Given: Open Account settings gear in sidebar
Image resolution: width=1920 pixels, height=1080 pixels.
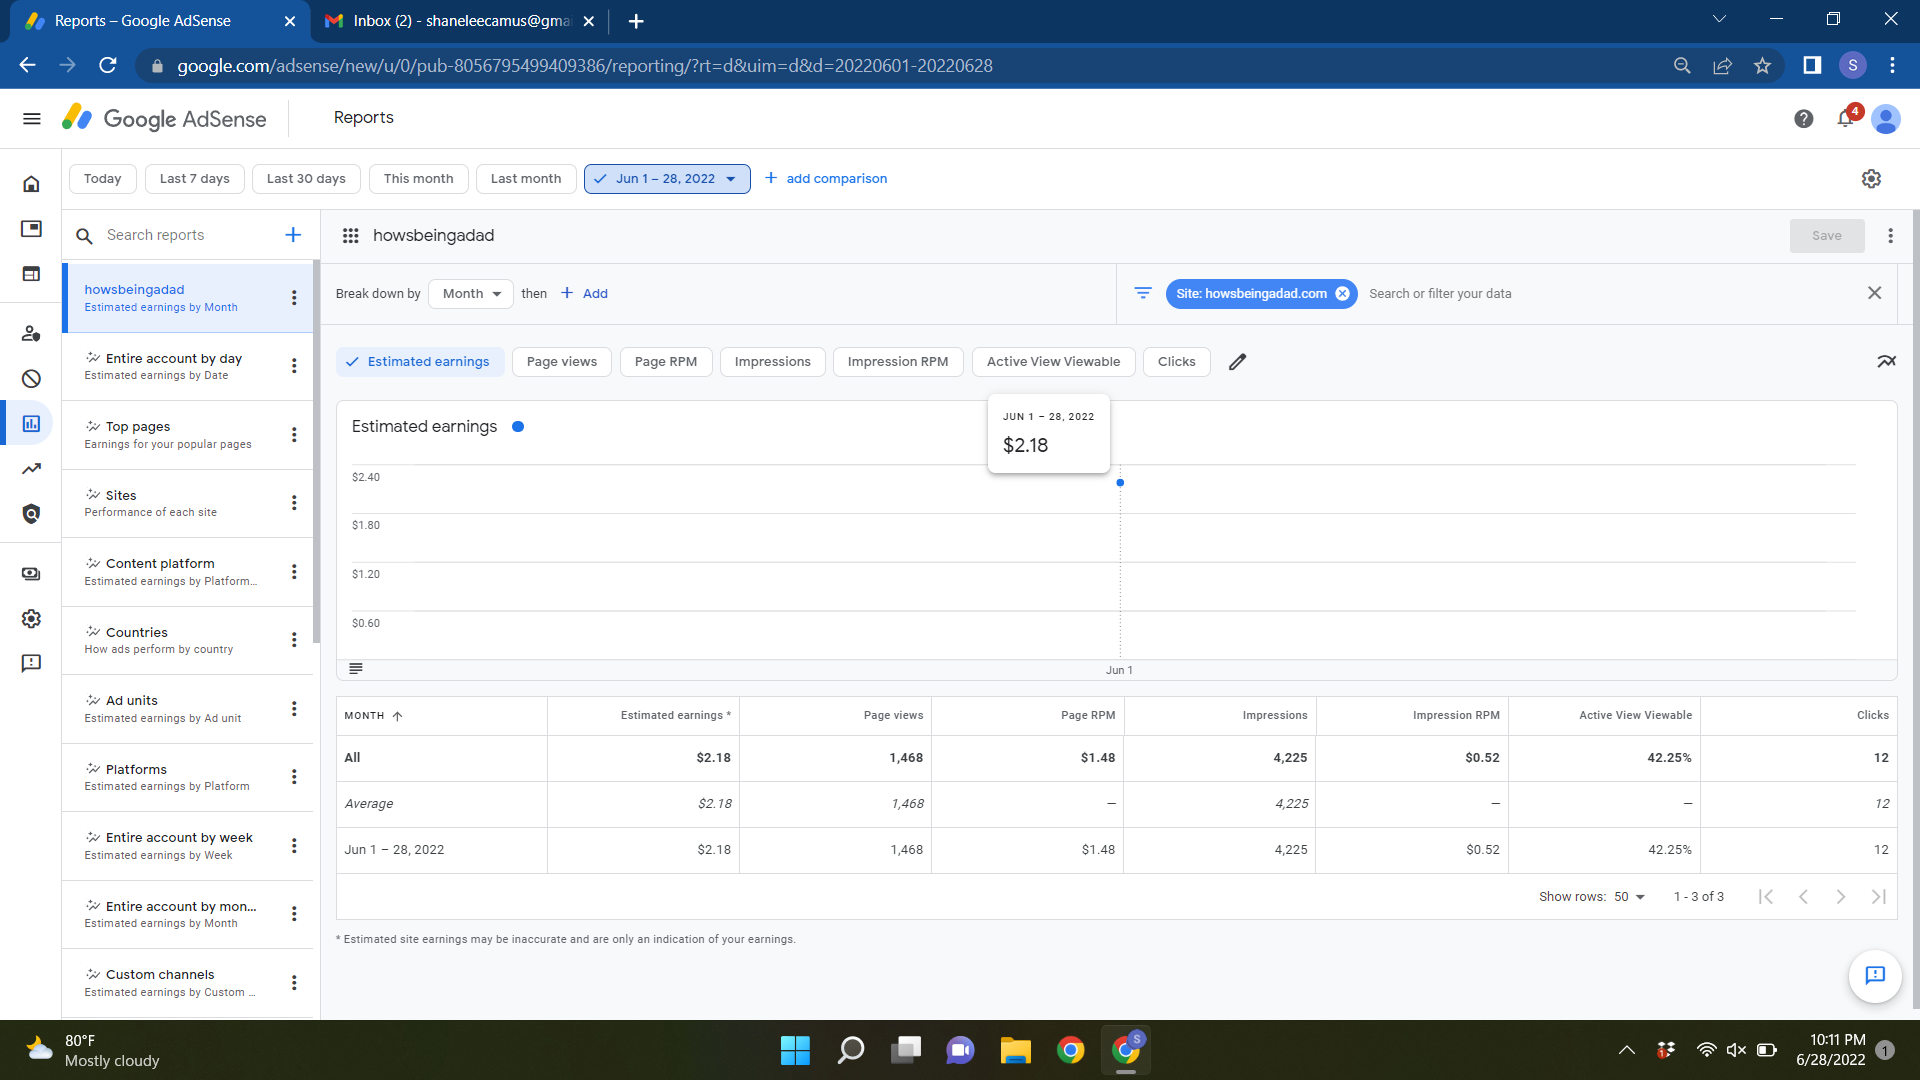Looking at the screenshot, I should coord(32,619).
